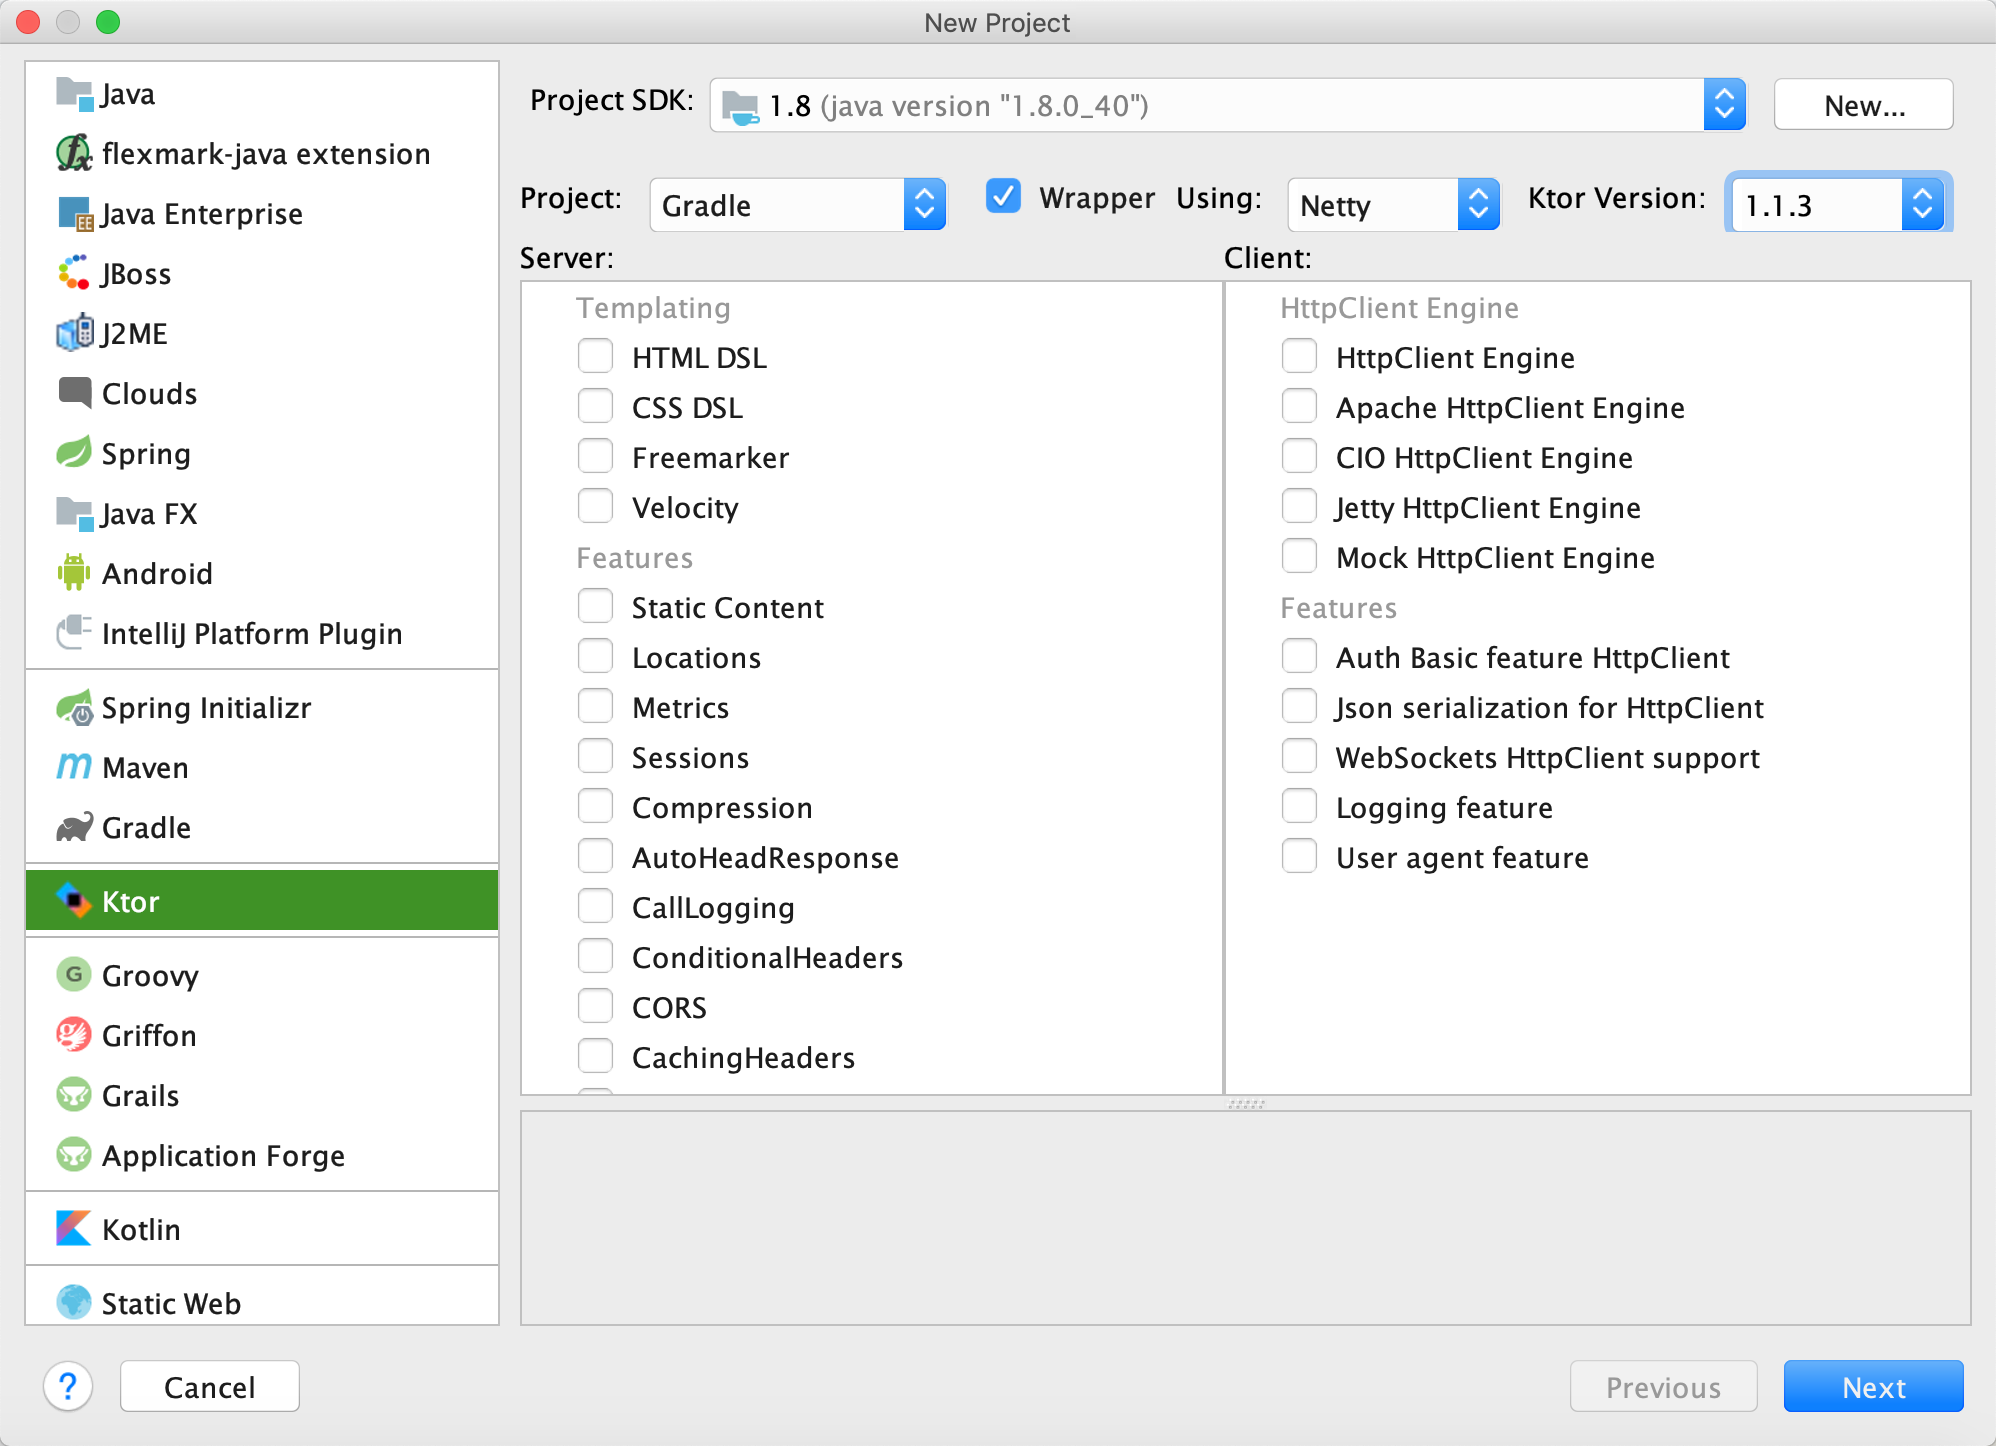Screen dimensions: 1996x1446
Task: Choose the Grails icon
Action: coord(74,1095)
